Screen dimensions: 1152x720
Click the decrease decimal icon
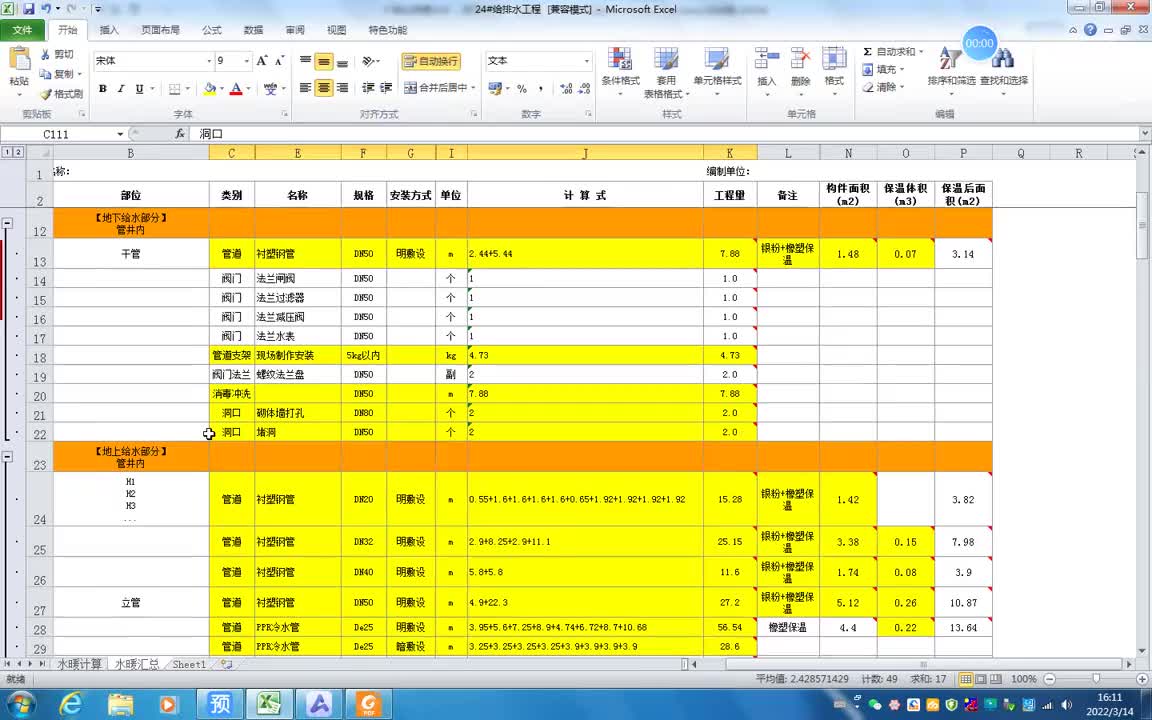point(585,88)
